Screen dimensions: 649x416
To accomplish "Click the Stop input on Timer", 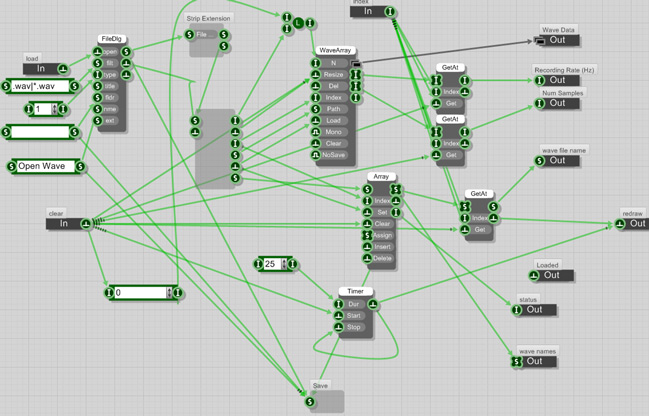I will coord(354,327).
